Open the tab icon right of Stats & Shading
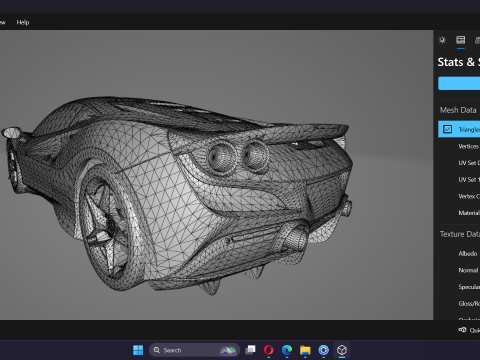 [477, 40]
